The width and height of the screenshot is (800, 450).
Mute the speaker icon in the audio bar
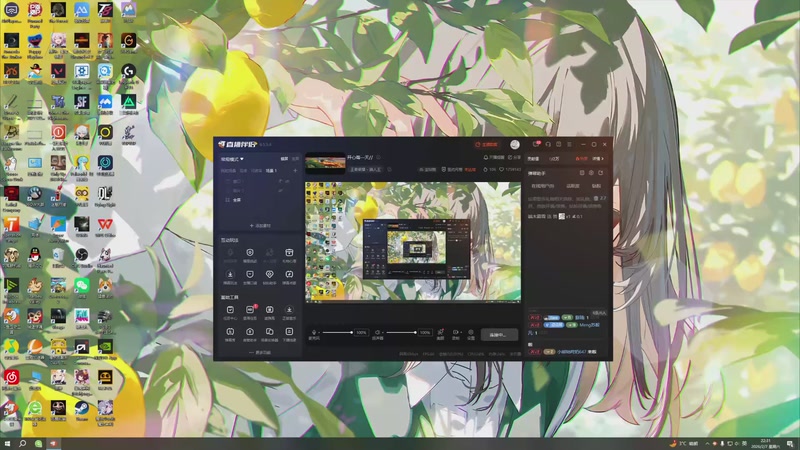(x=377, y=332)
